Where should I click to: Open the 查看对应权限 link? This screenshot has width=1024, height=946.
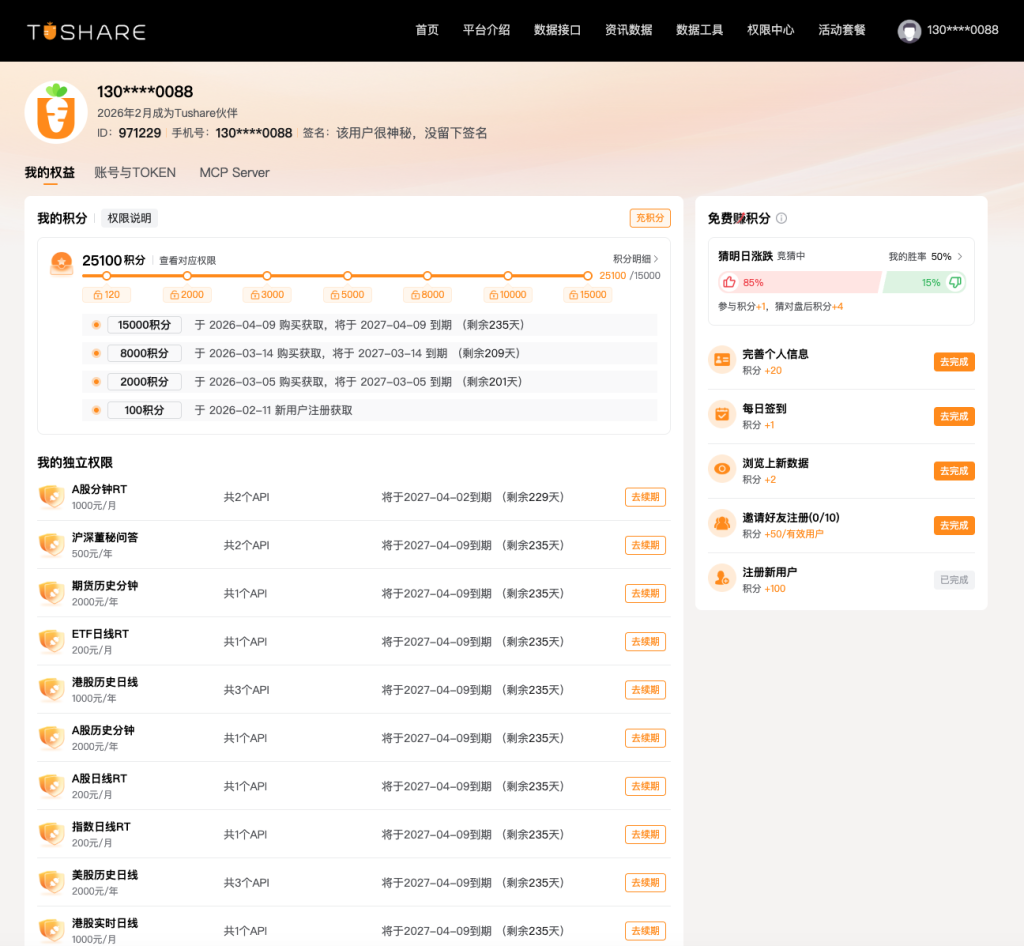[x=187, y=260]
